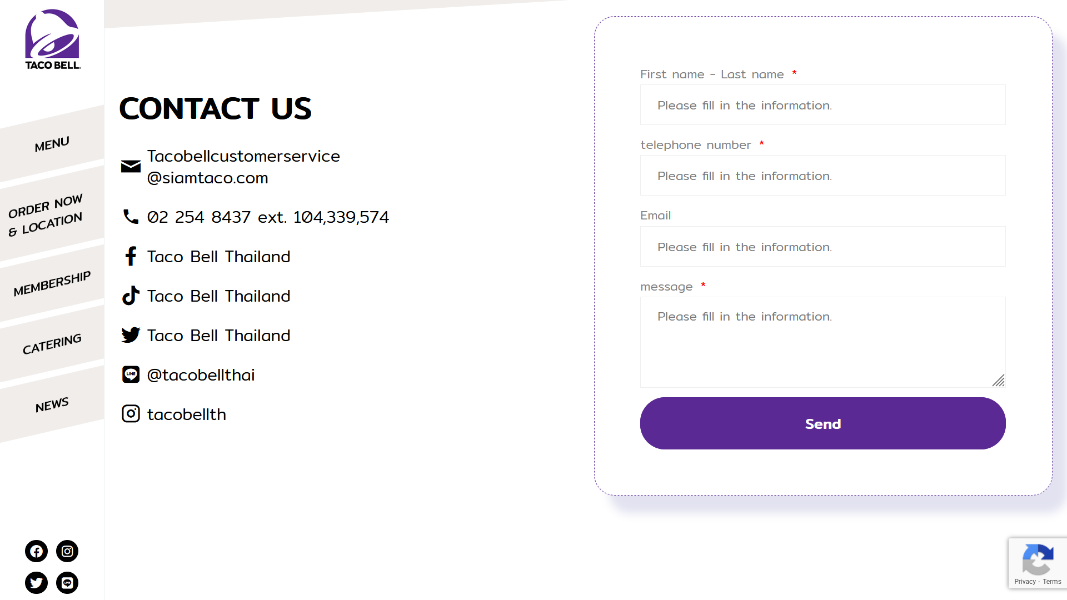Screen dimensions: 1067x600
Task: Open the LINE icon in bottom-left footer
Action: coord(67,582)
